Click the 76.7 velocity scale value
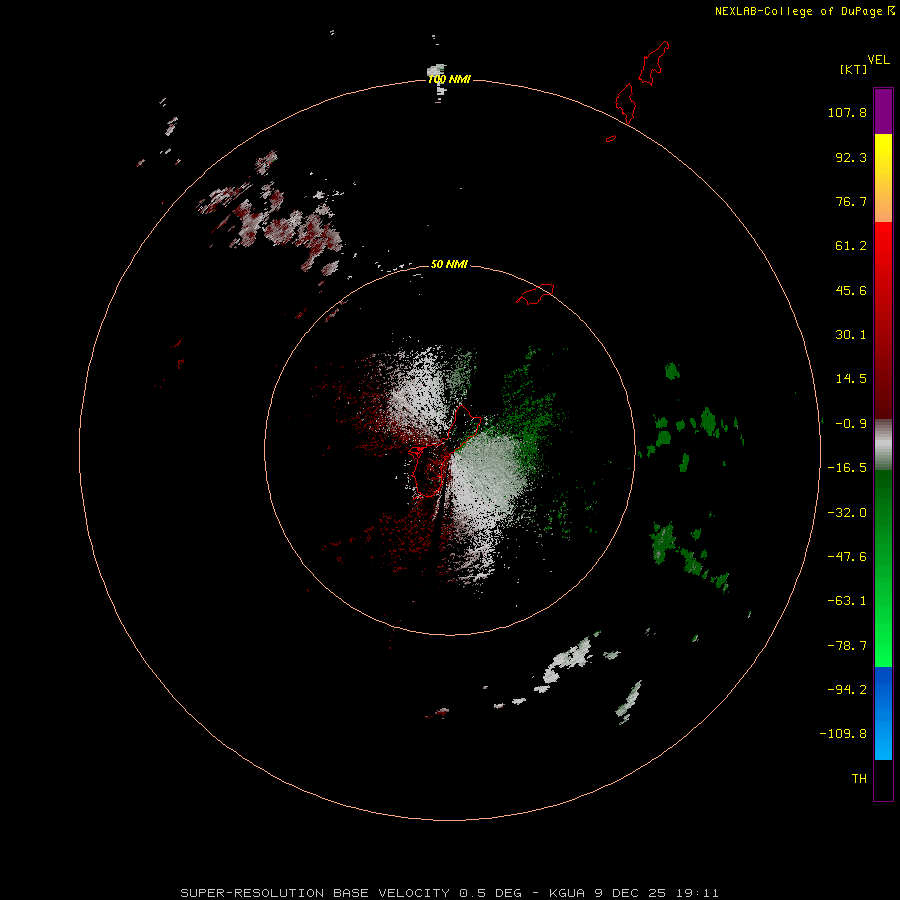The height and width of the screenshot is (900, 900). [x=851, y=201]
